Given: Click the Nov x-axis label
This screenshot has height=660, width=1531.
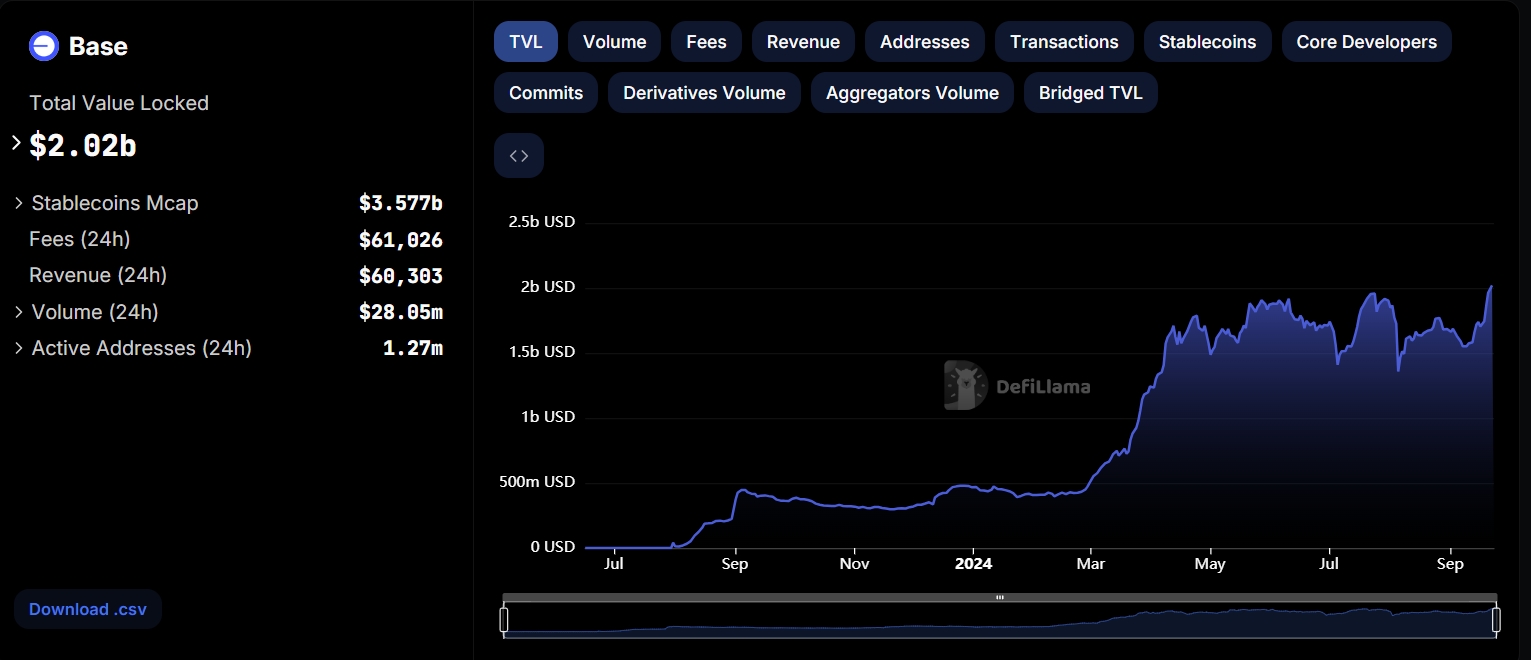Looking at the screenshot, I should pyautogui.click(x=854, y=564).
